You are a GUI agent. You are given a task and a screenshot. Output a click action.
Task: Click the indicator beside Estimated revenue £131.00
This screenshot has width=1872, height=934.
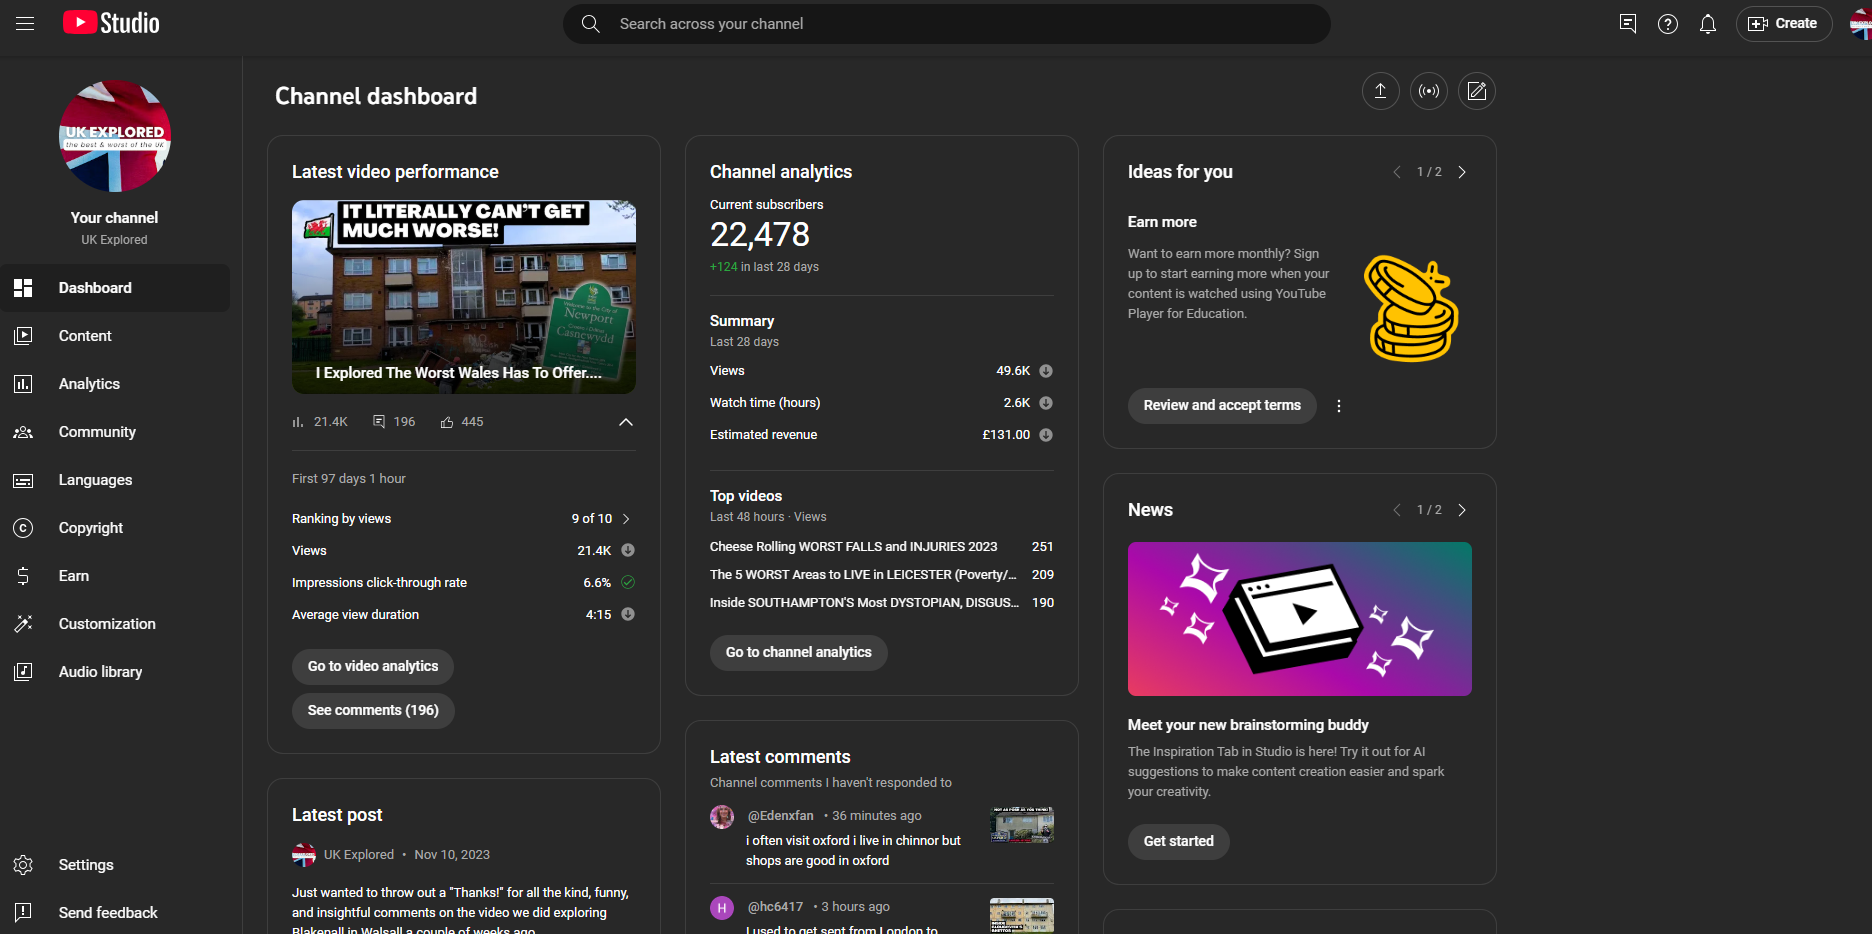click(x=1046, y=435)
